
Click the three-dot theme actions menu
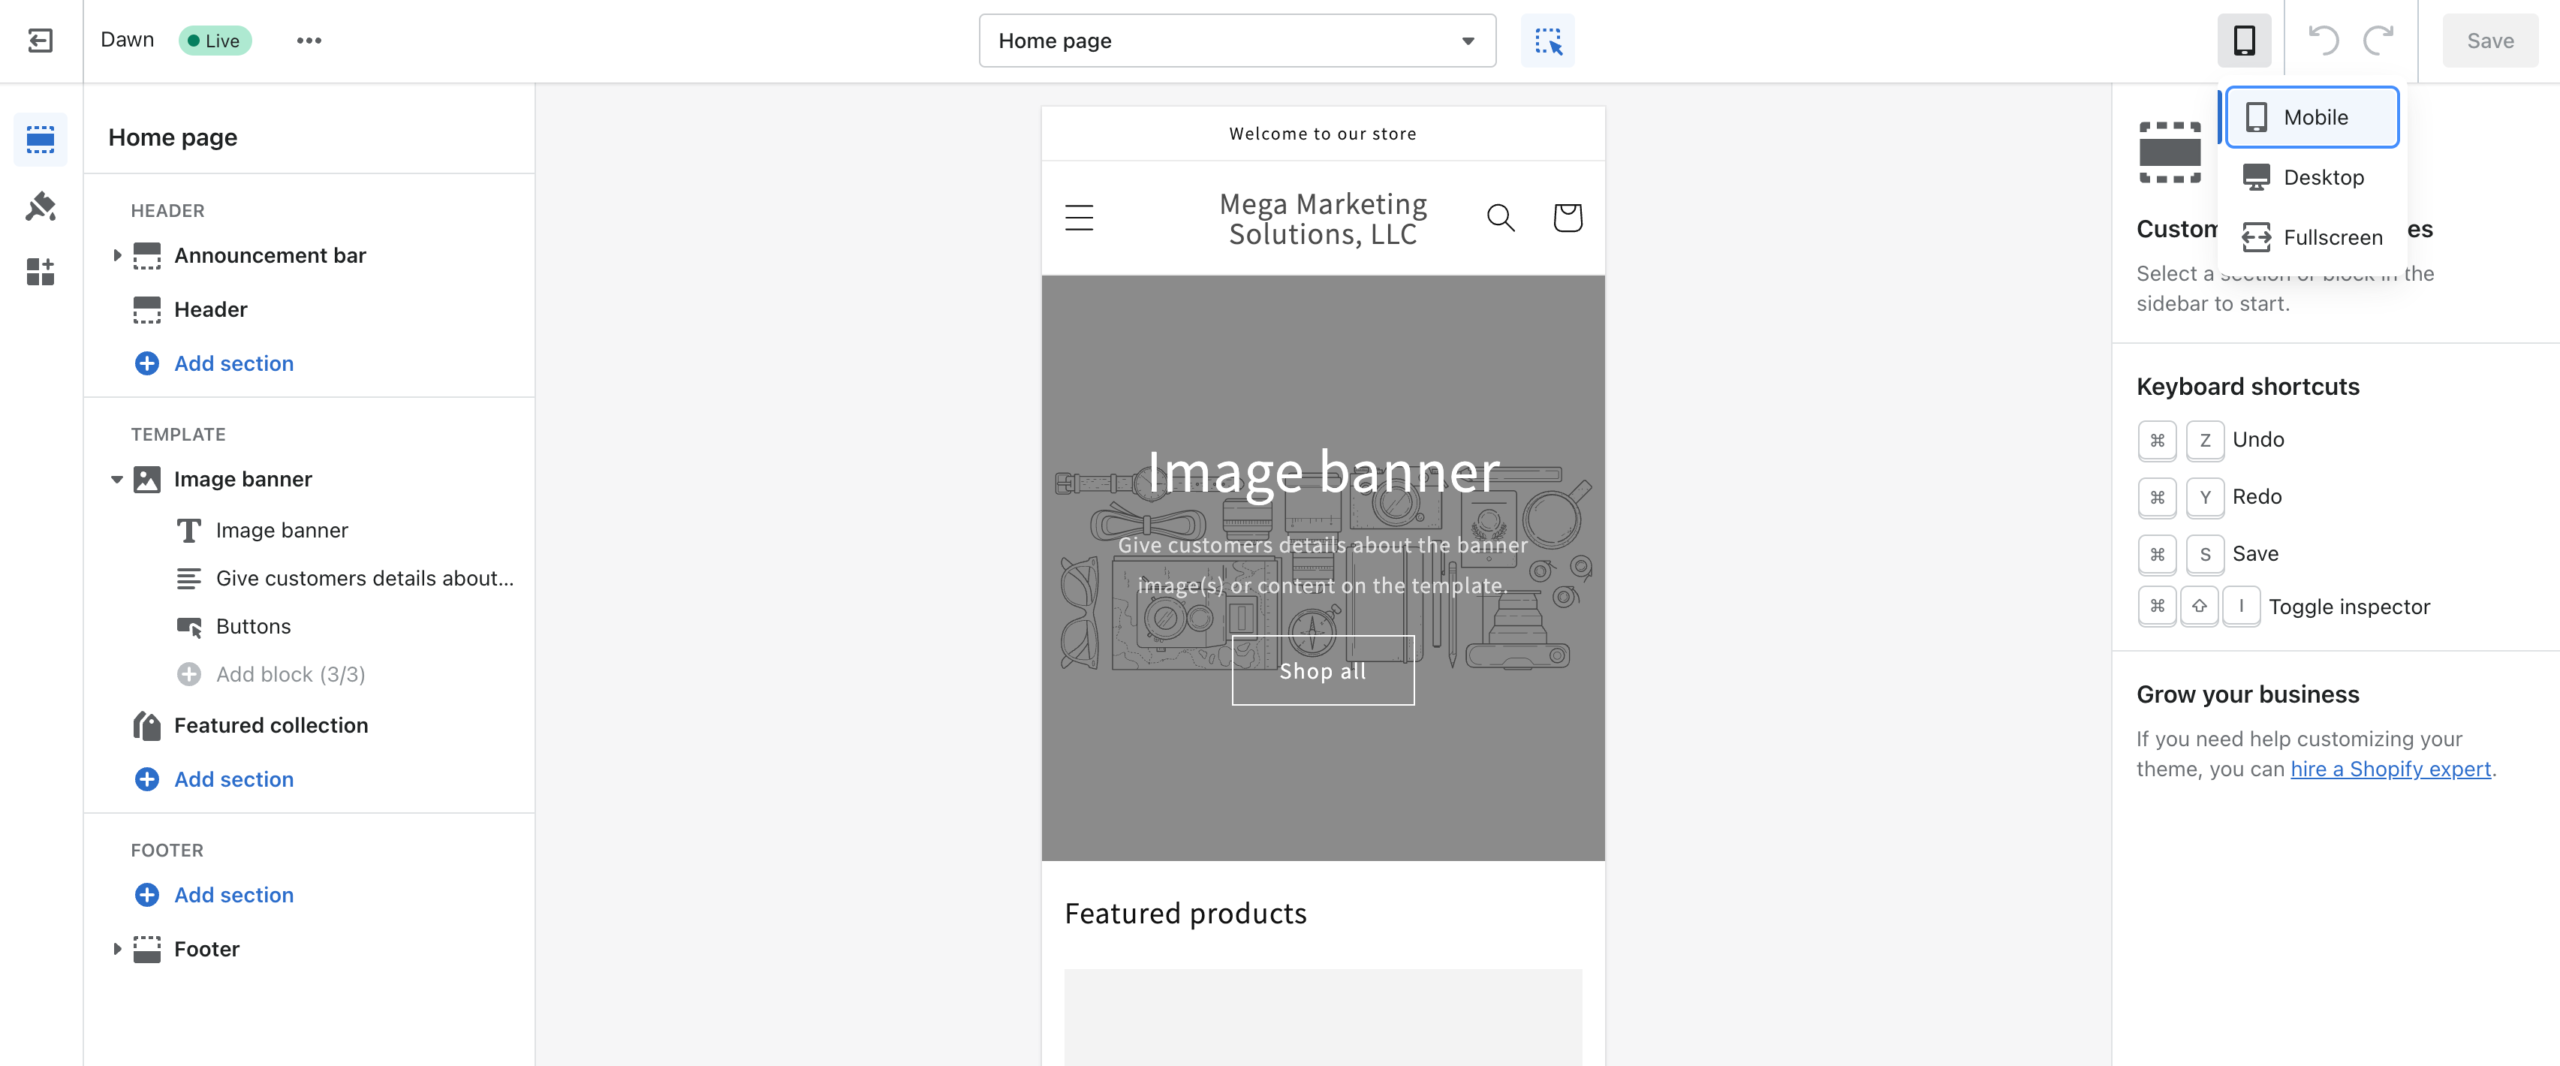point(309,41)
